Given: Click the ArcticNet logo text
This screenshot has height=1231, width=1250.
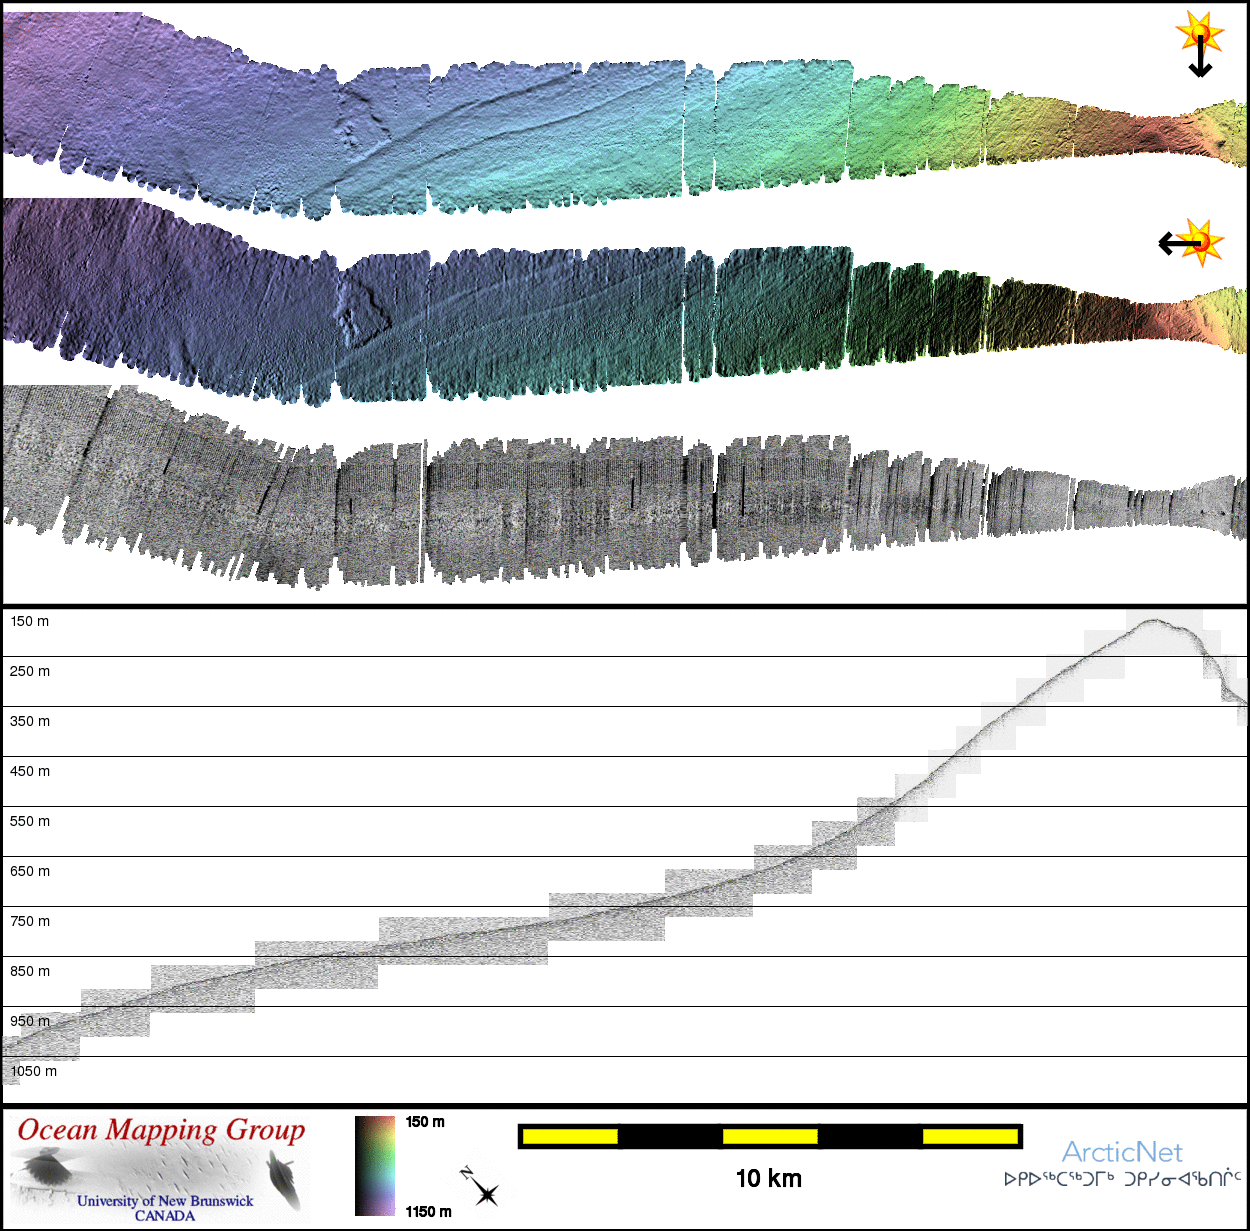Looking at the screenshot, I should [x=1121, y=1152].
